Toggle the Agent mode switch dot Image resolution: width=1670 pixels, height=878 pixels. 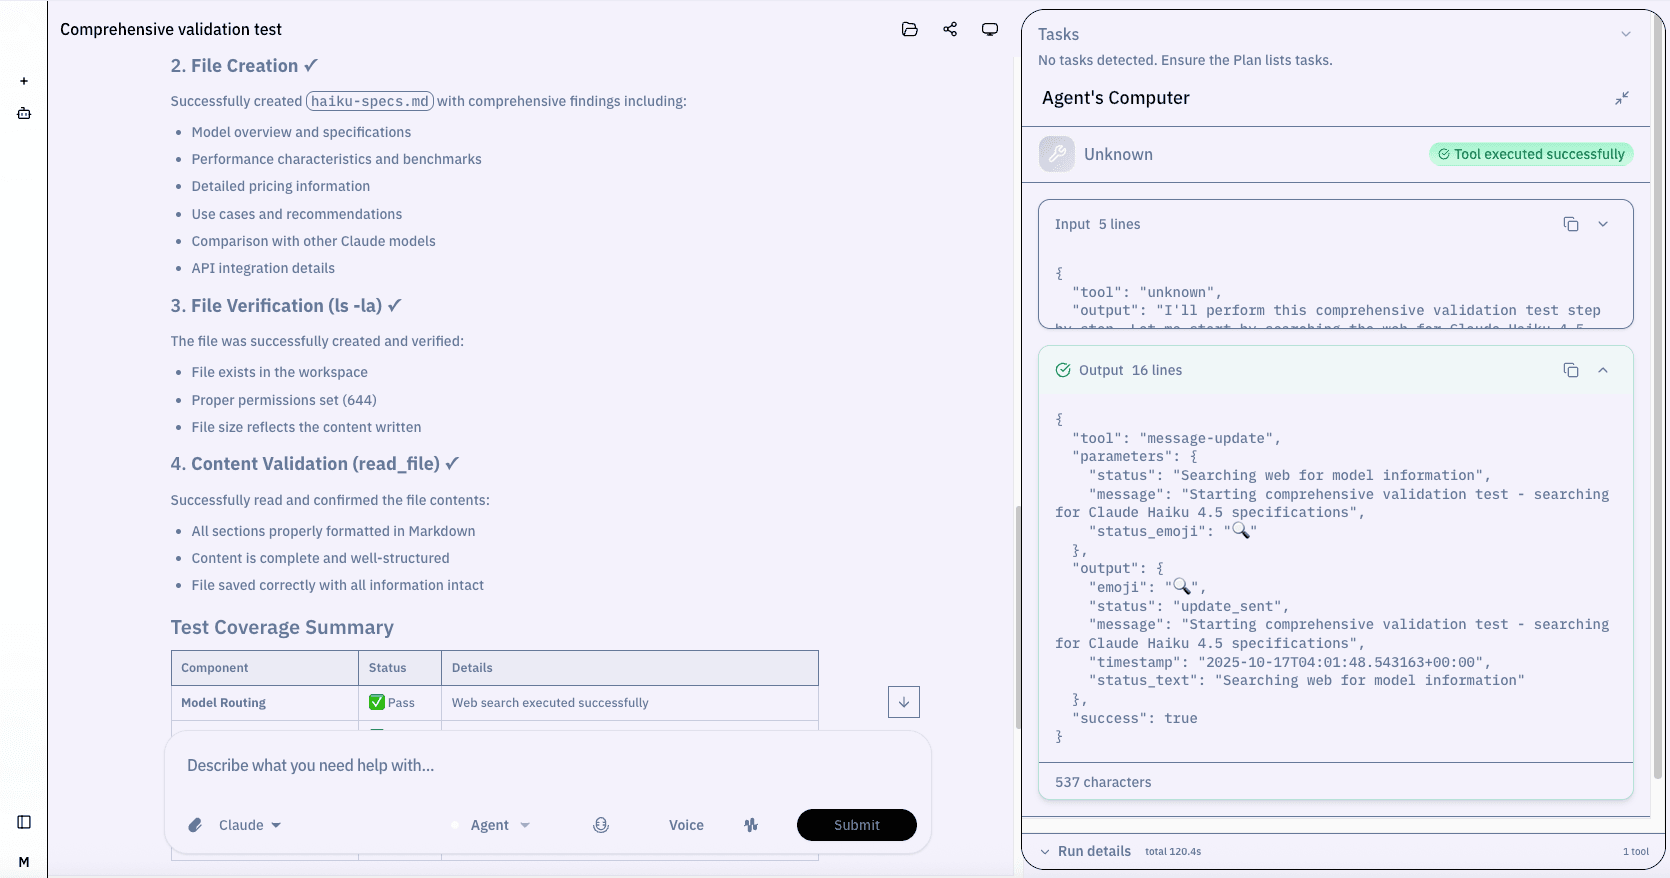pyautogui.click(x=456, y=825)
